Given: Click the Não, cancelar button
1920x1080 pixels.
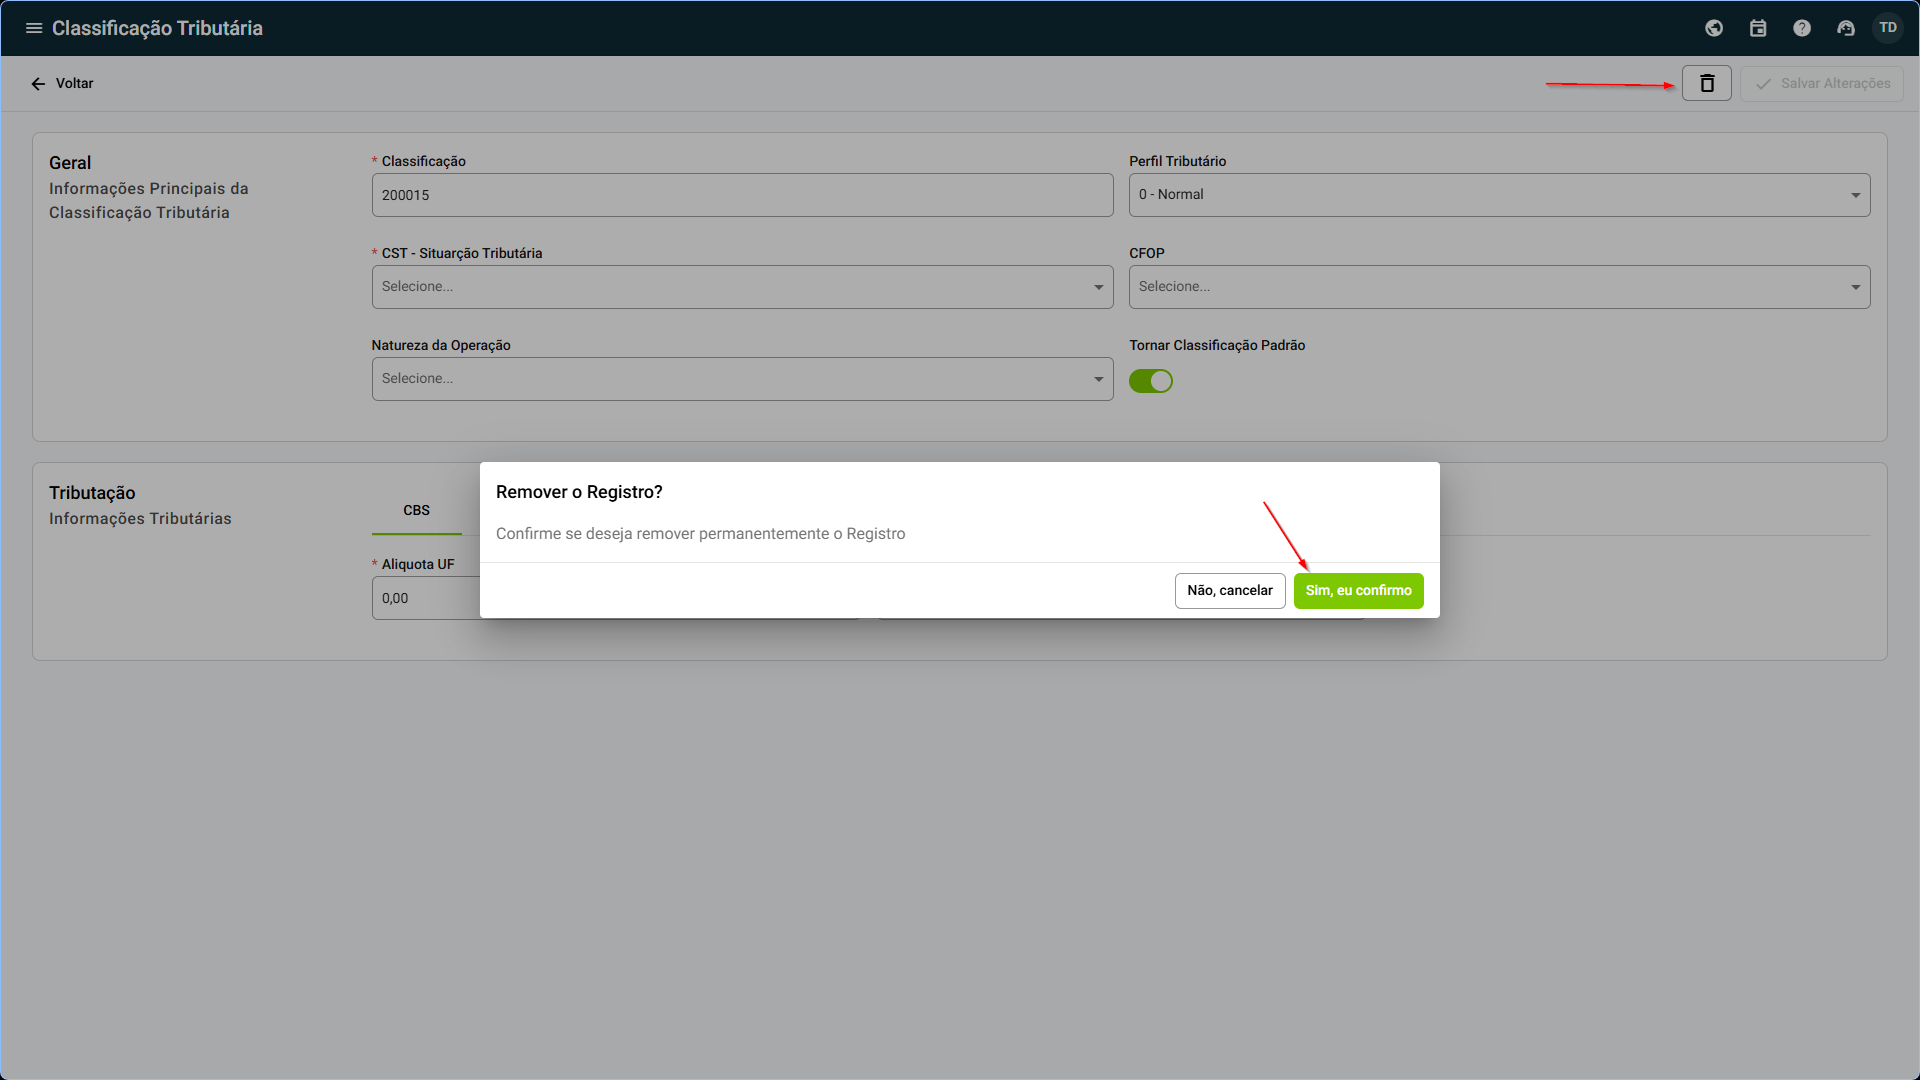Looking at the screenshot, I should (x=1229, y=591).
